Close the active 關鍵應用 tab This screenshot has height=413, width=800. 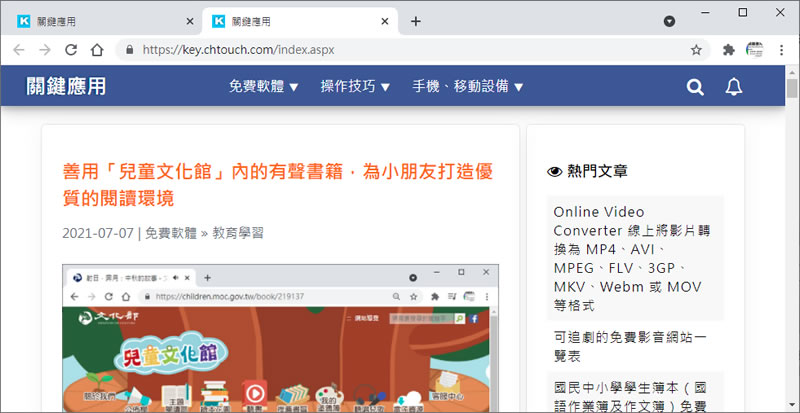[385, 21]
